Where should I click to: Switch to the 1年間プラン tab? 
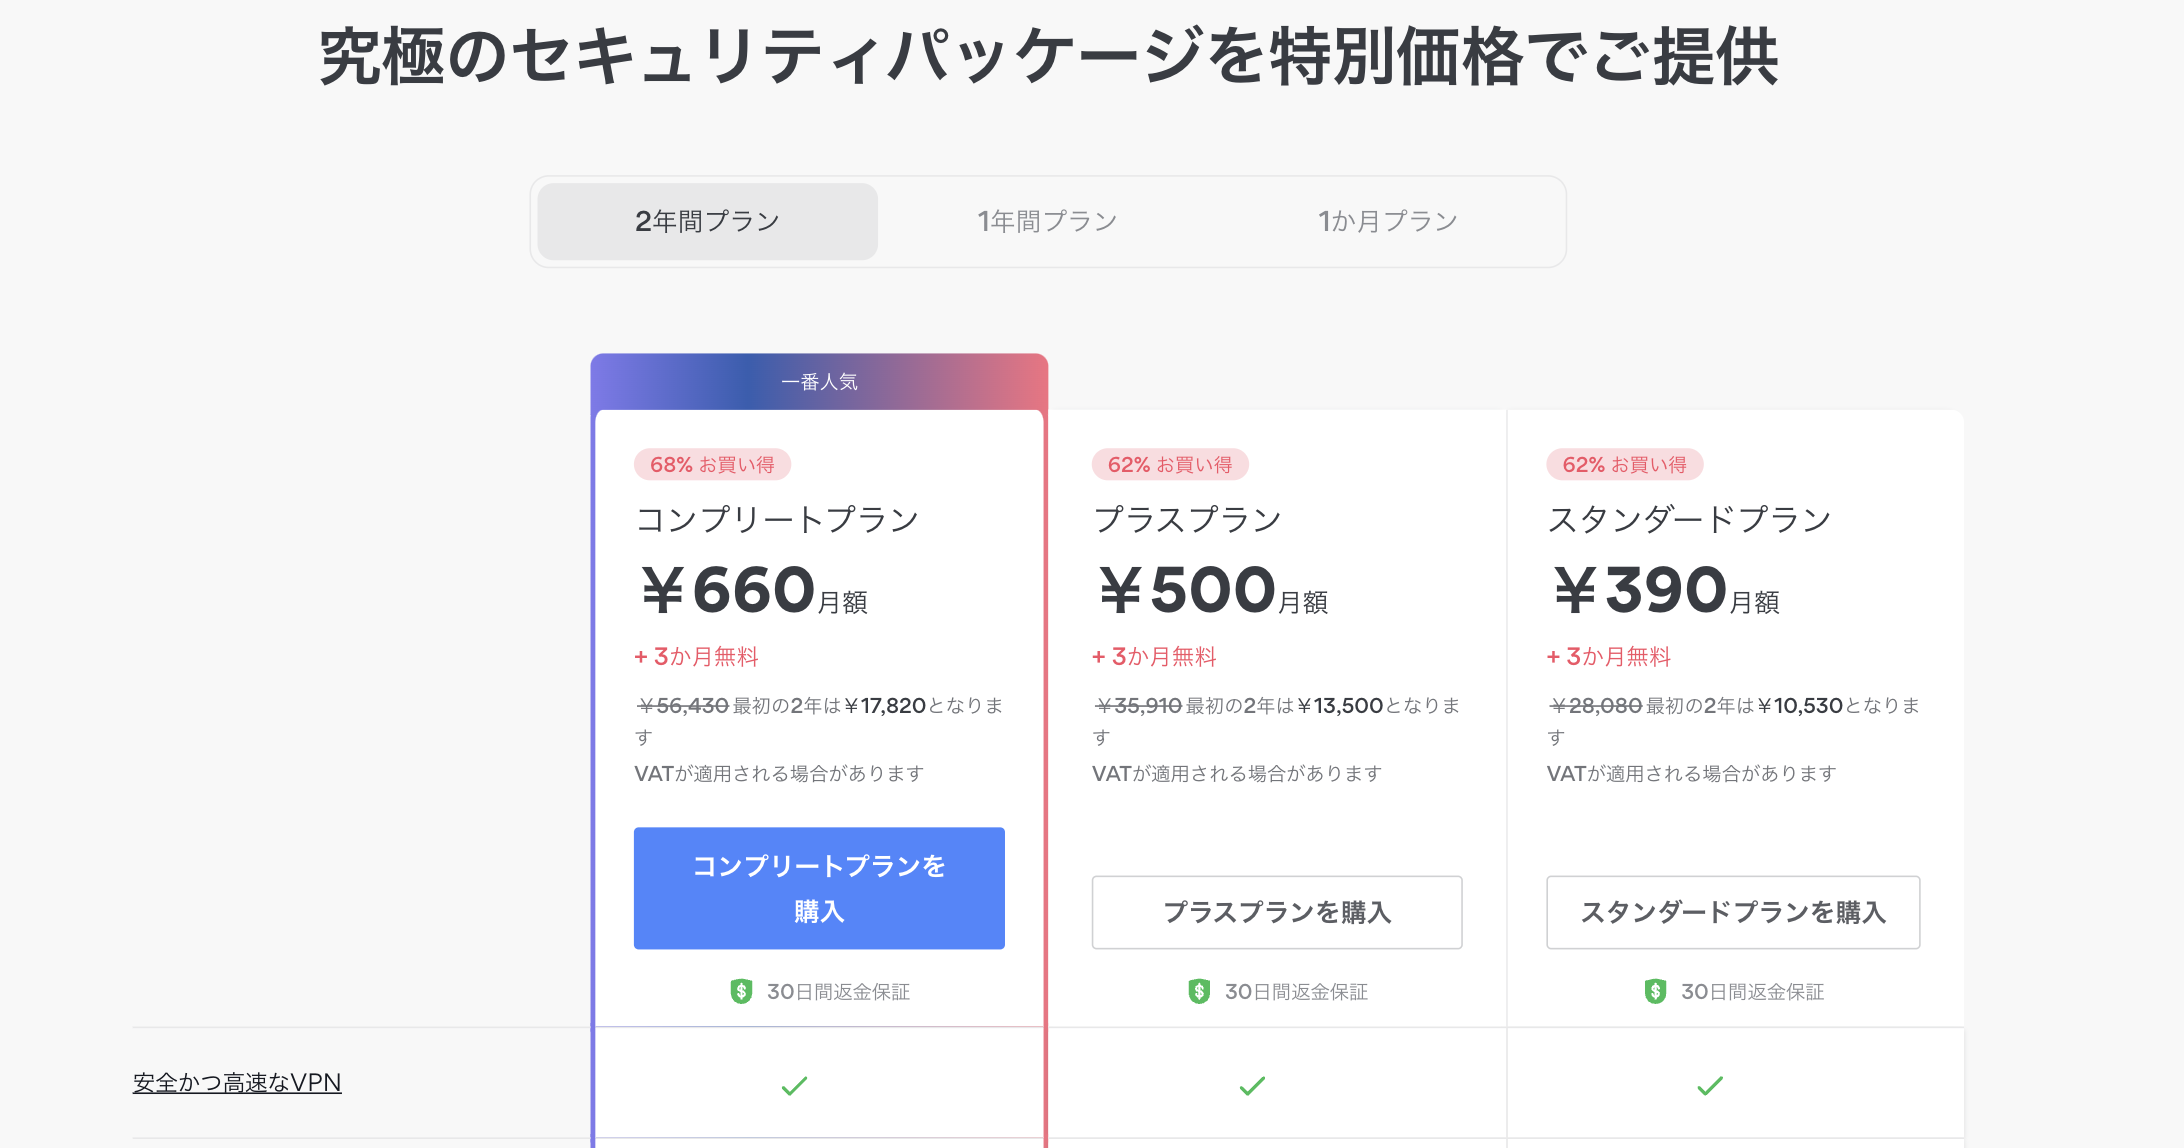(x=1047, y=221)
